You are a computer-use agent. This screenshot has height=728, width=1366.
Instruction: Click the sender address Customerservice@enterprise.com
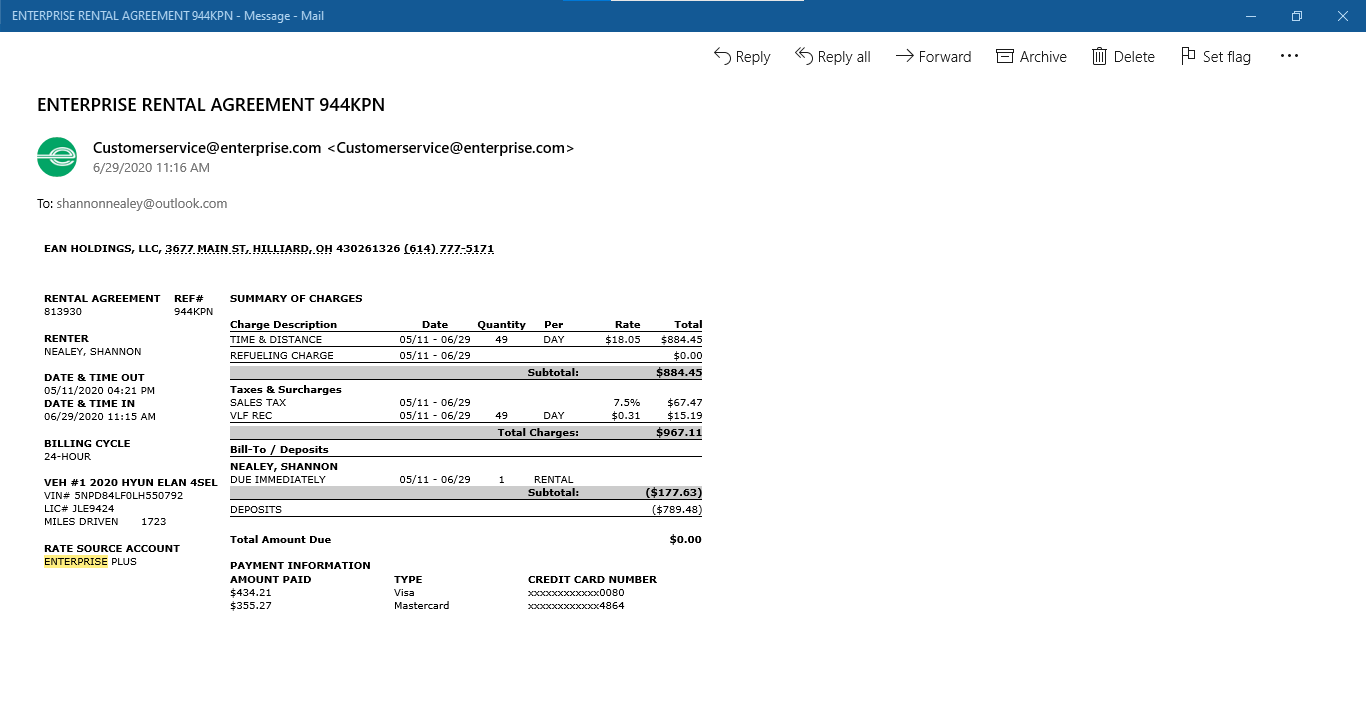206,147
